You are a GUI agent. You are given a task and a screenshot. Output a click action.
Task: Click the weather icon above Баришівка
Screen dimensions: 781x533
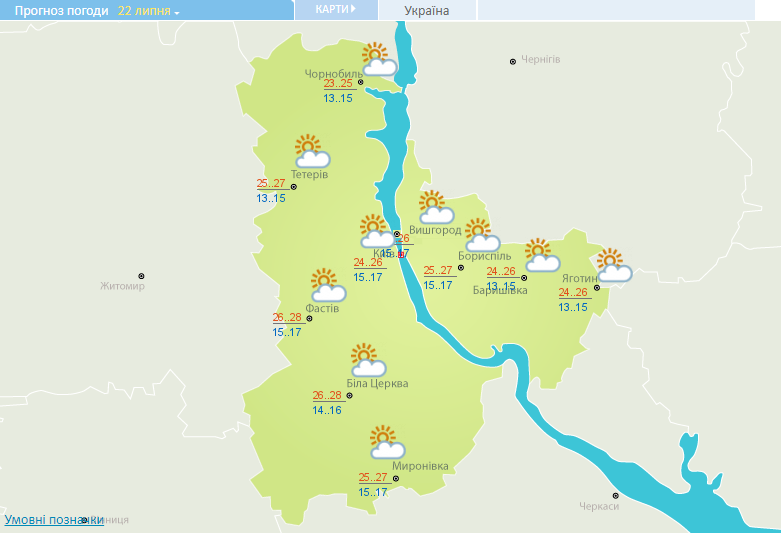click(541, 255)
